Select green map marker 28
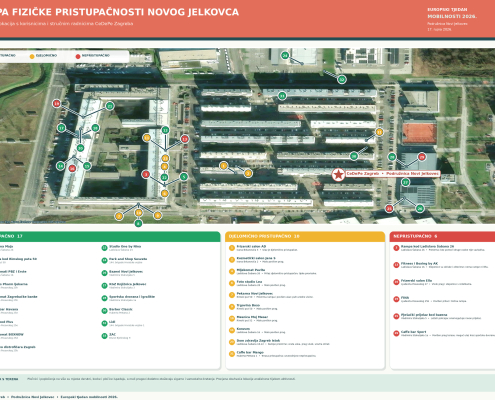This screenshot has height=400, width=495. tap(392, 157)
